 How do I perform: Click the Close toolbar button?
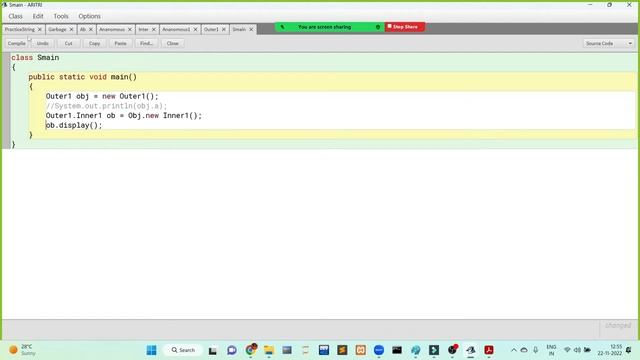click(x=172, y=43)
